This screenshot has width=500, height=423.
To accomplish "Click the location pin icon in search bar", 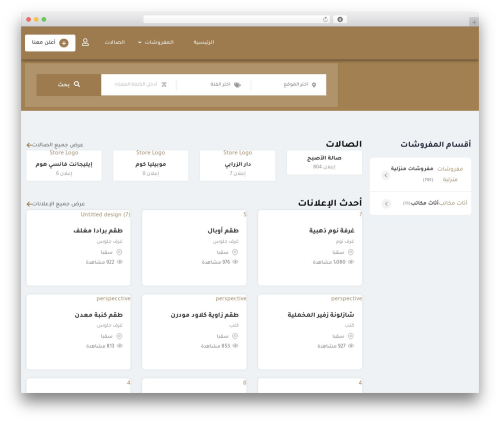I will 314,85.
